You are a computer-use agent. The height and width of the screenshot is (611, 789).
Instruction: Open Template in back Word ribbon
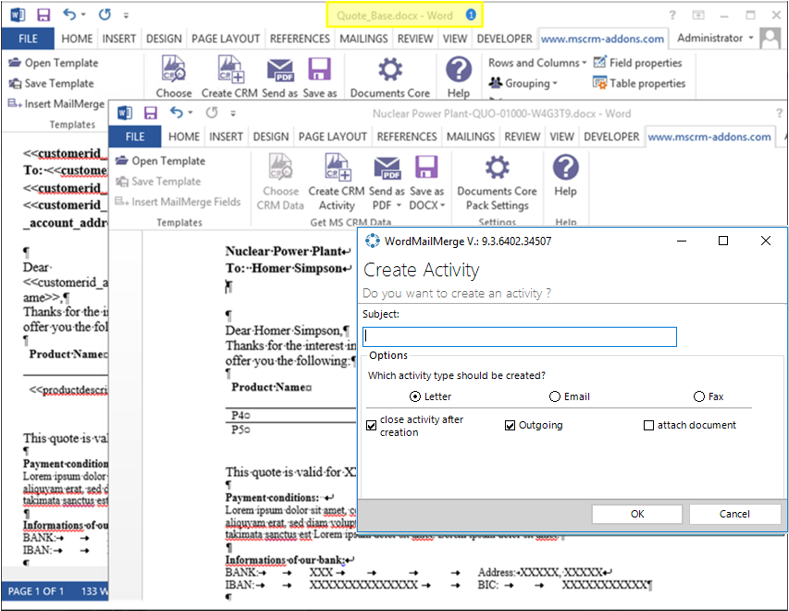click(54, 63)
